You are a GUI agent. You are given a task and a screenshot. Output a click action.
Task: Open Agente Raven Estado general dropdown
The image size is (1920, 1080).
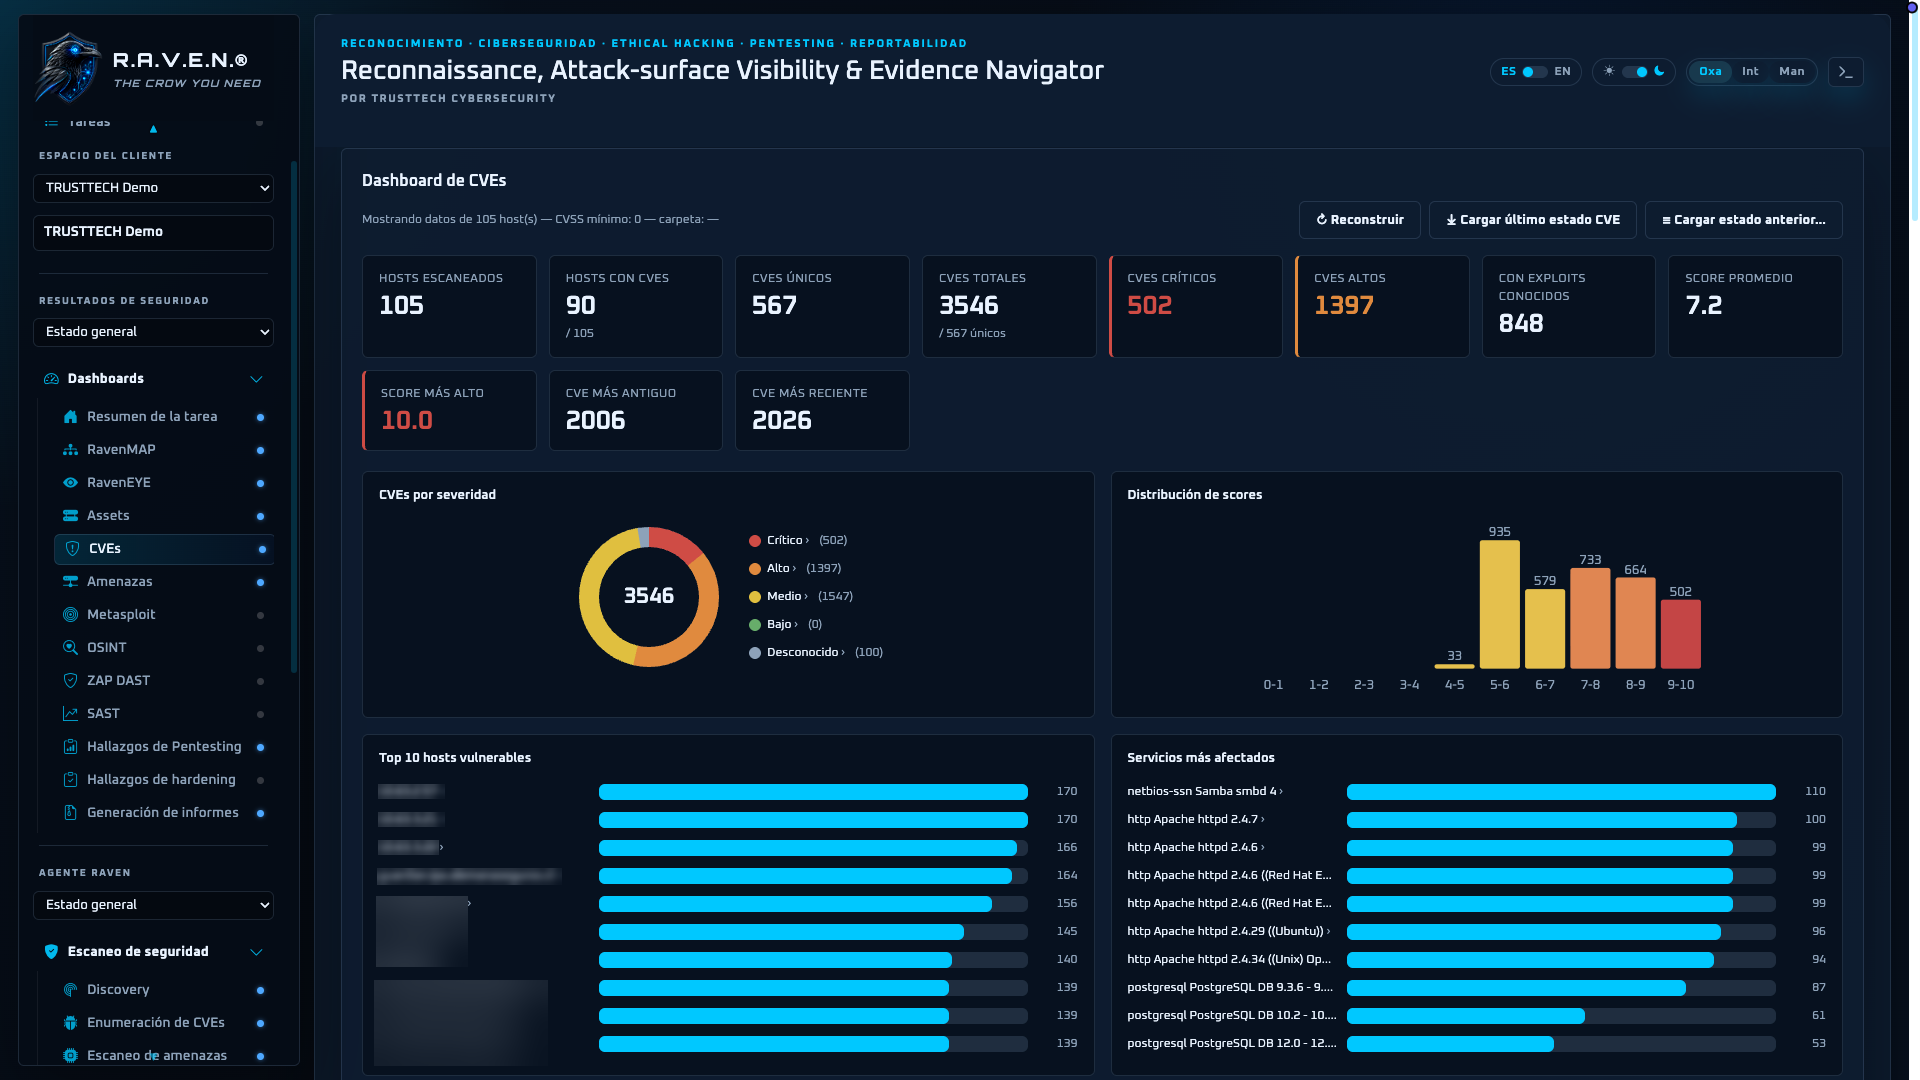tap(153, 905)
